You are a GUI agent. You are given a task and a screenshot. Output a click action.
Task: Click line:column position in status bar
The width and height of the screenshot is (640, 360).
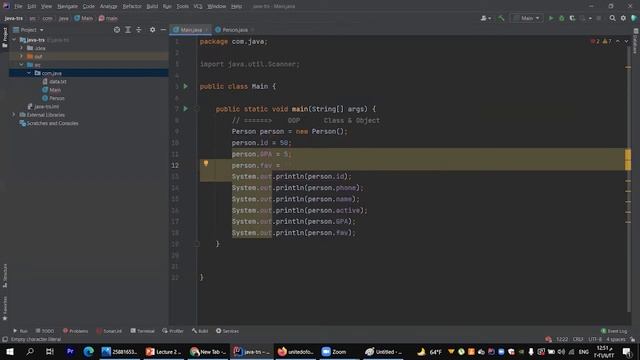pos(562,340)
